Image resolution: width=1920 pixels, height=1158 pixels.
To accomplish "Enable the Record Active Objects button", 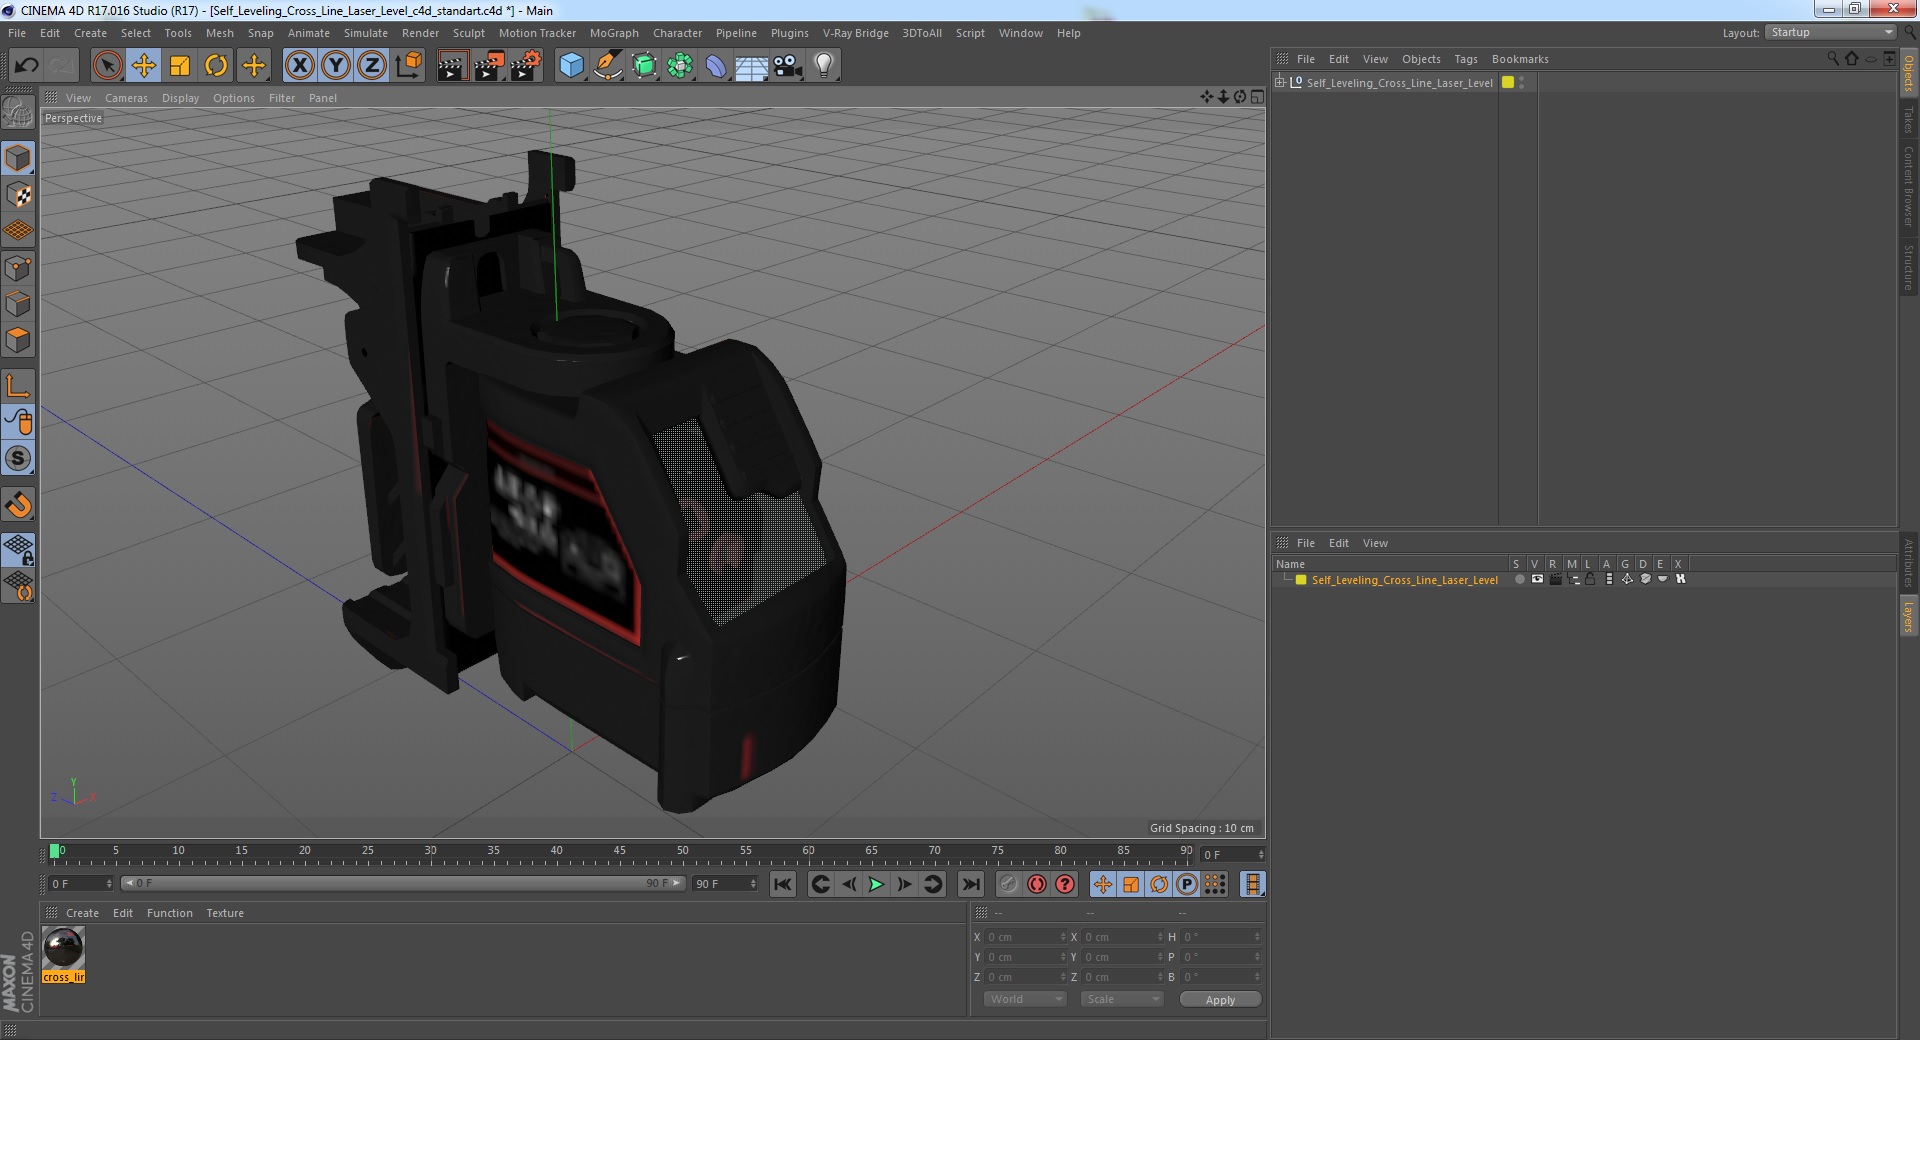I will point(1008,884).
